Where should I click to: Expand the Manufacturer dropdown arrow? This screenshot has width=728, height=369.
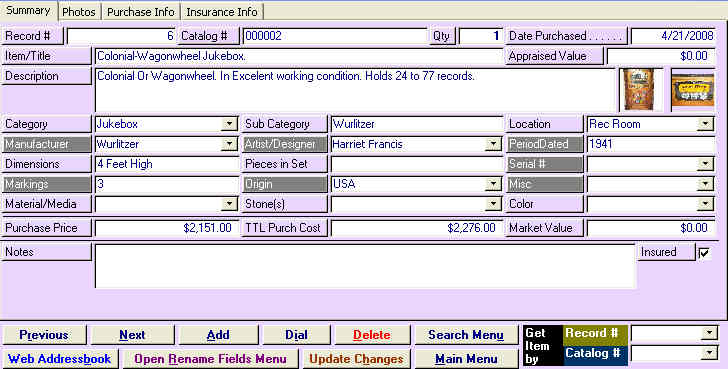[x=229, y=144]
